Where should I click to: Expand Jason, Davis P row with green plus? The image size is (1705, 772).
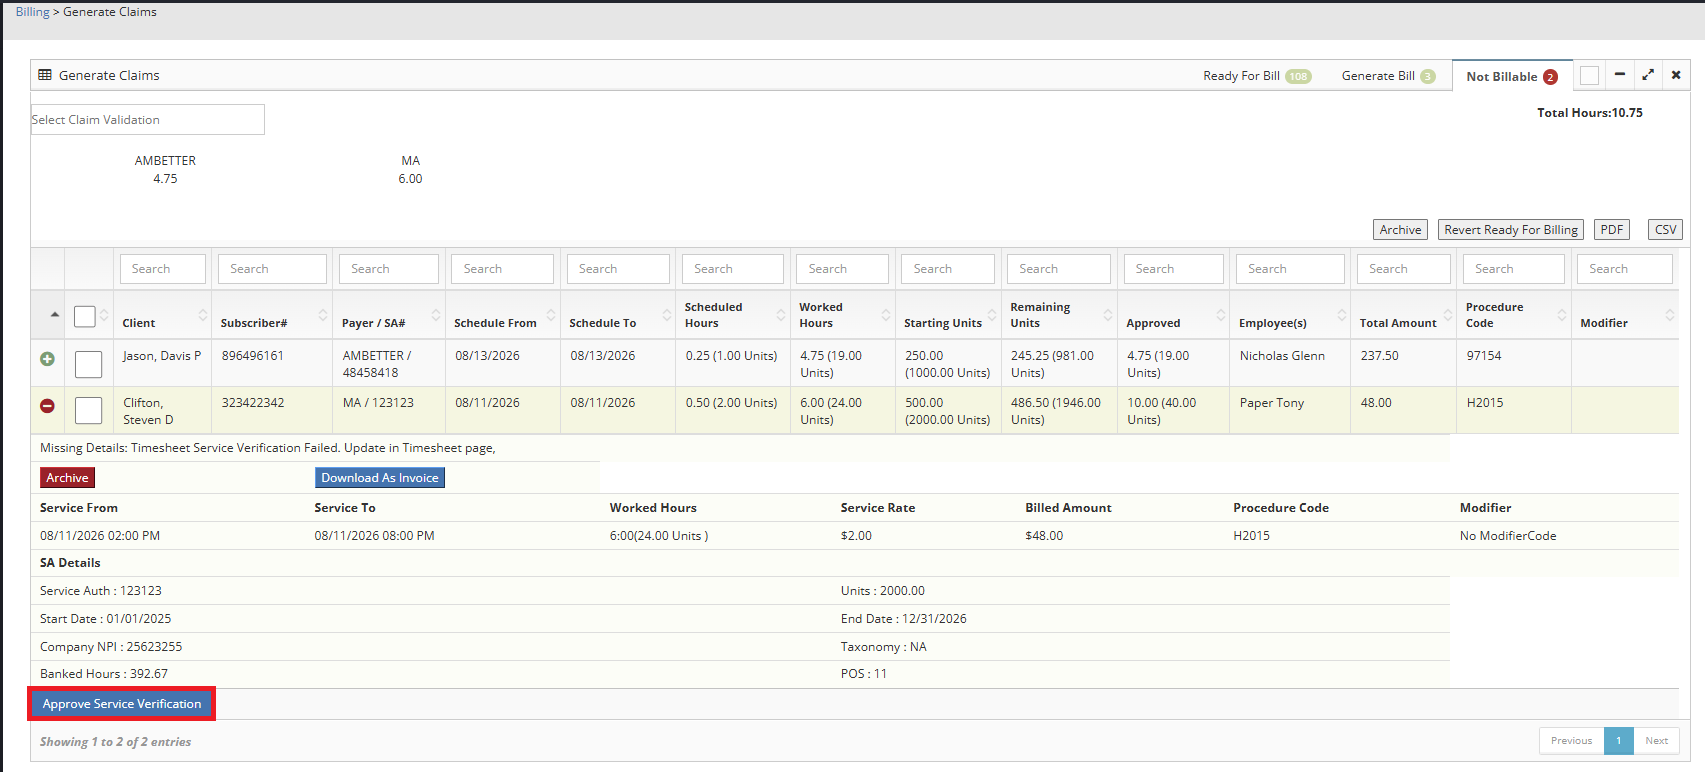47,359
